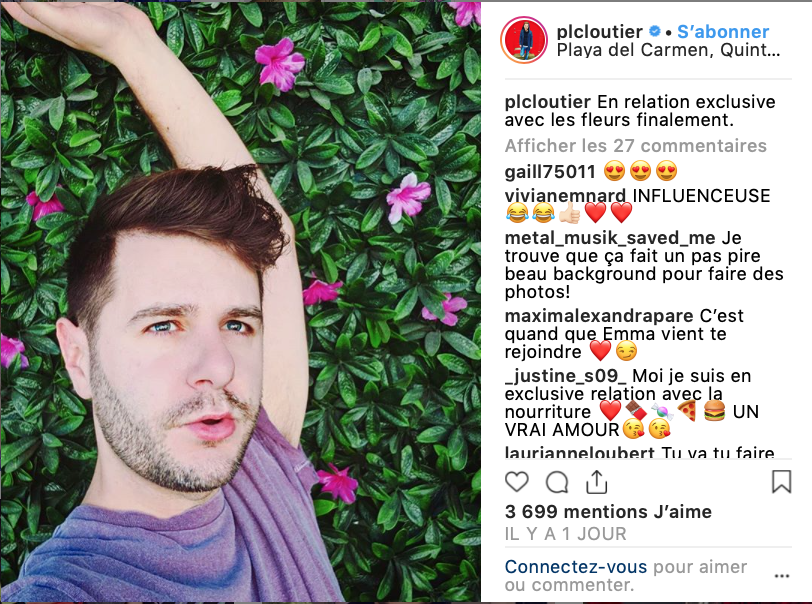Open _justine_s09_ commenter profile
The height and width of the screenshot is (604, 812).
(566, 376)
